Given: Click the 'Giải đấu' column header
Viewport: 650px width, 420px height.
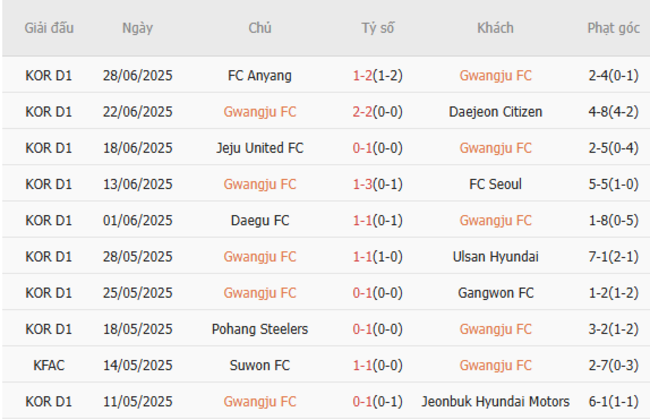Looking at the screenshot, I should [x=49, y=28].
